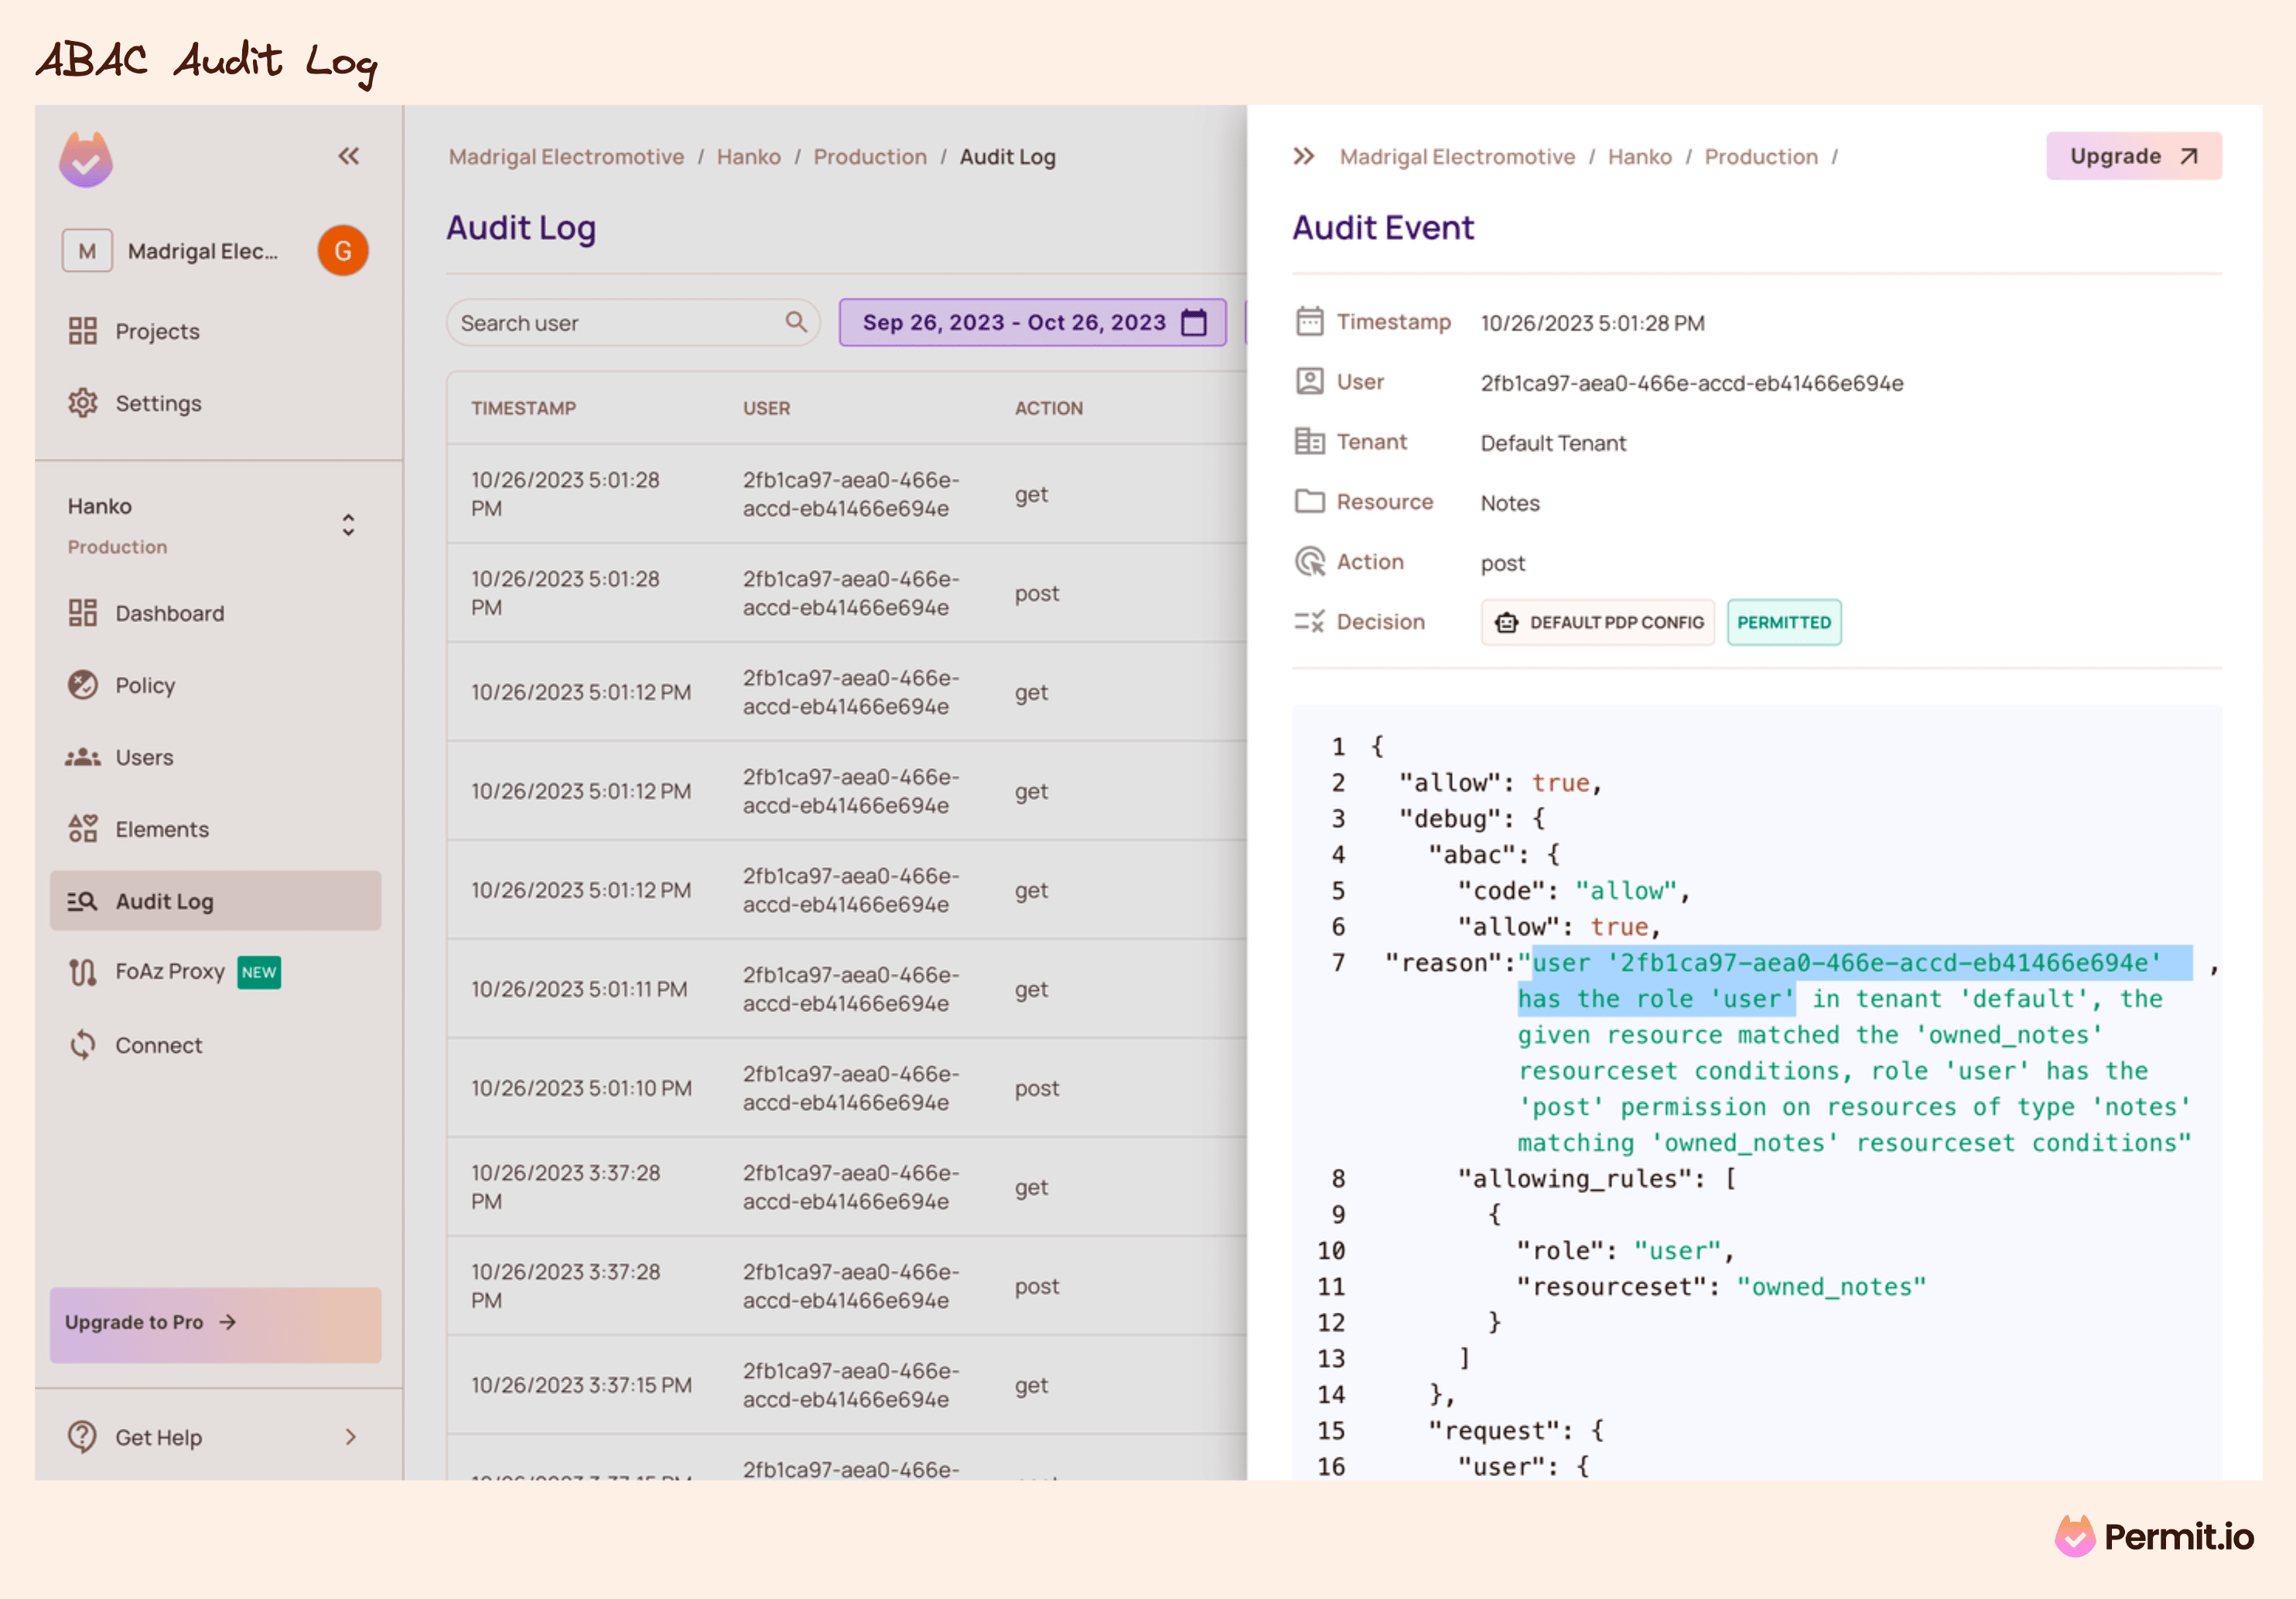Click the Production breadcrumb link in Audit Log
Viewport: 2296px width, 1599px height.
[x=869, y=157]
